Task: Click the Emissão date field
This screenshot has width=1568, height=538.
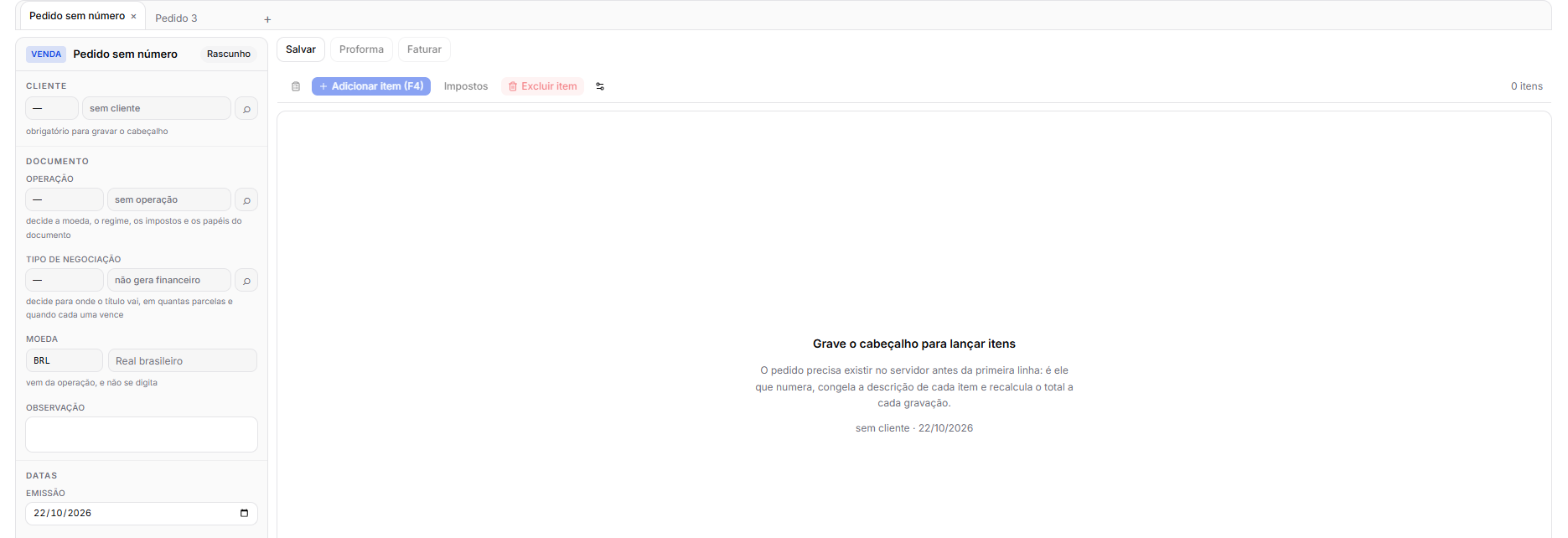Action: point(142,513)
